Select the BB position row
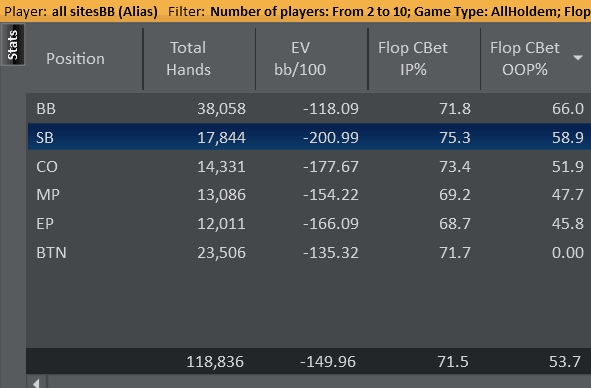Viewport: 591px width, 388px height. (309, 109)
